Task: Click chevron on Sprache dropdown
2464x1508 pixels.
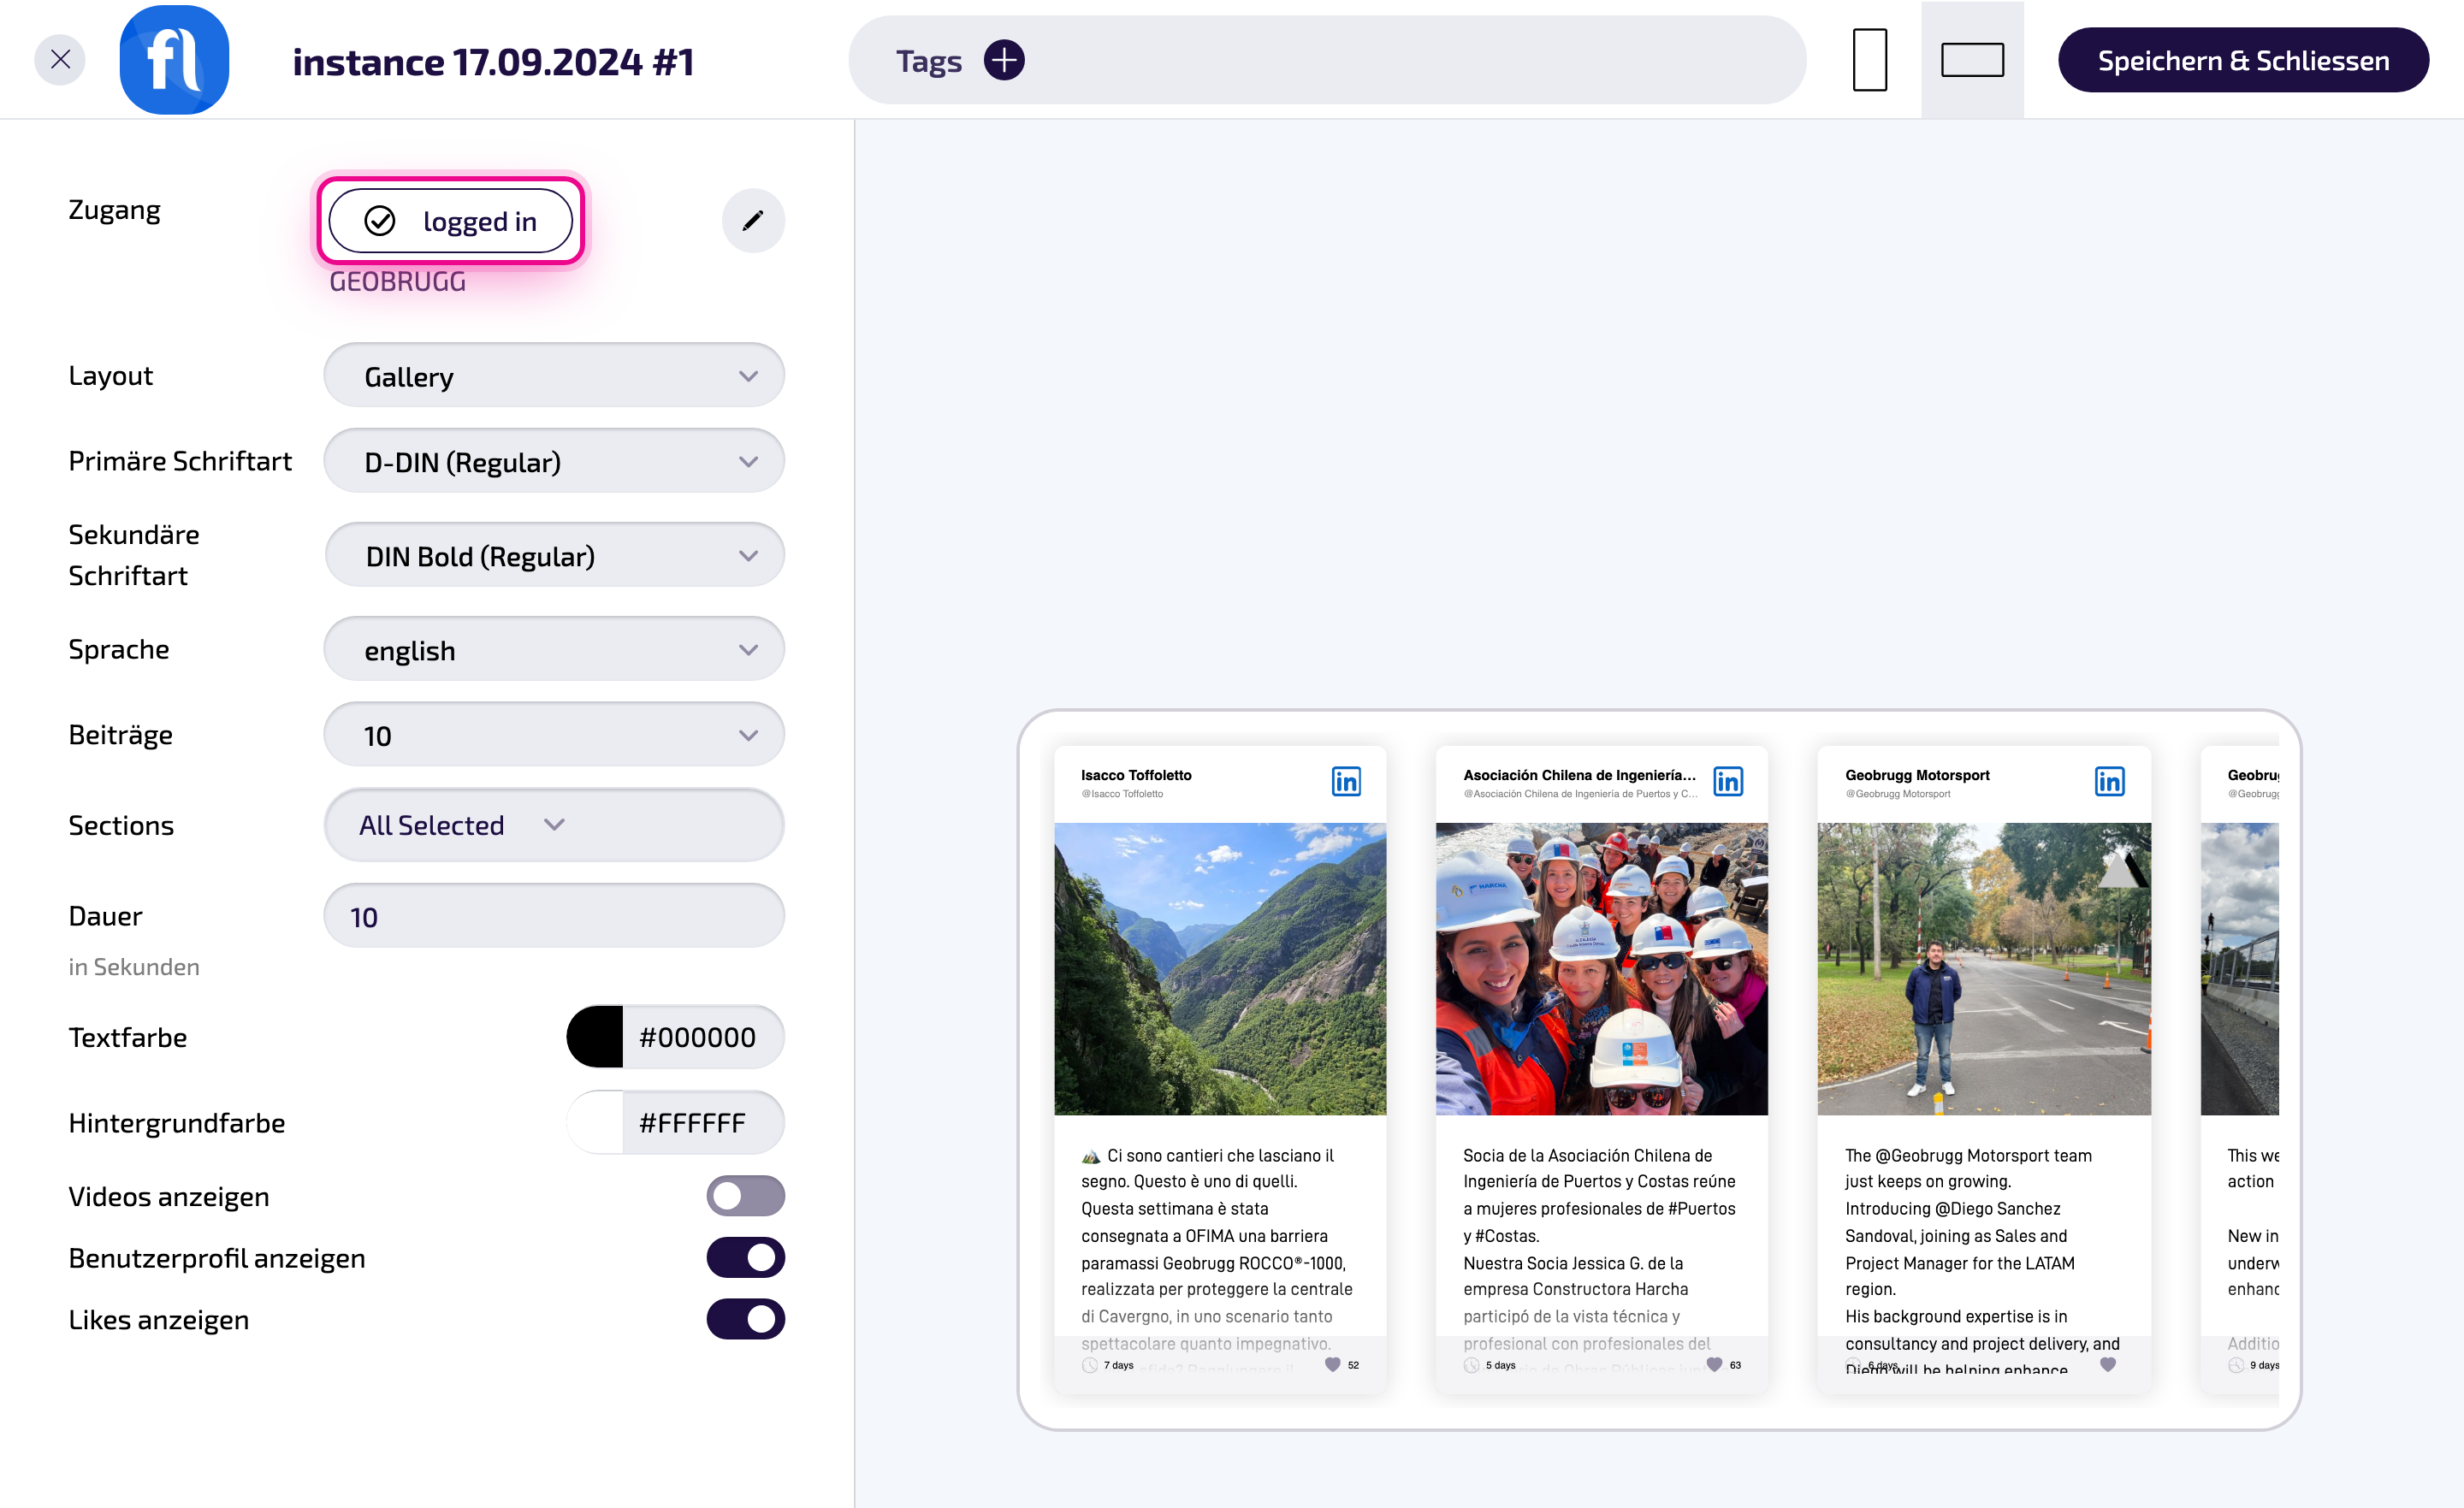Action: pyautogui.click(x=748, y=650)
